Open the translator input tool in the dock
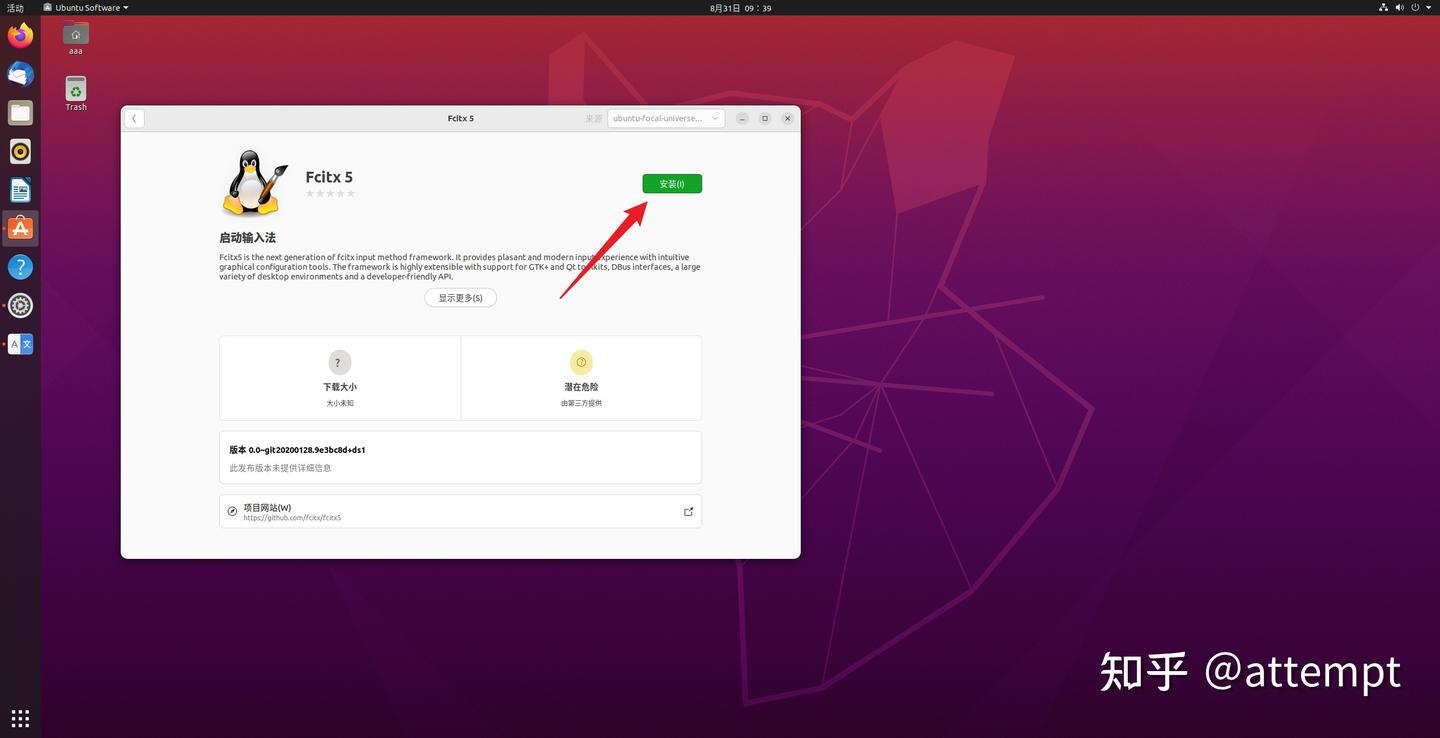Viewport: 1440px width, 738px height. click(x=20, y=344)
